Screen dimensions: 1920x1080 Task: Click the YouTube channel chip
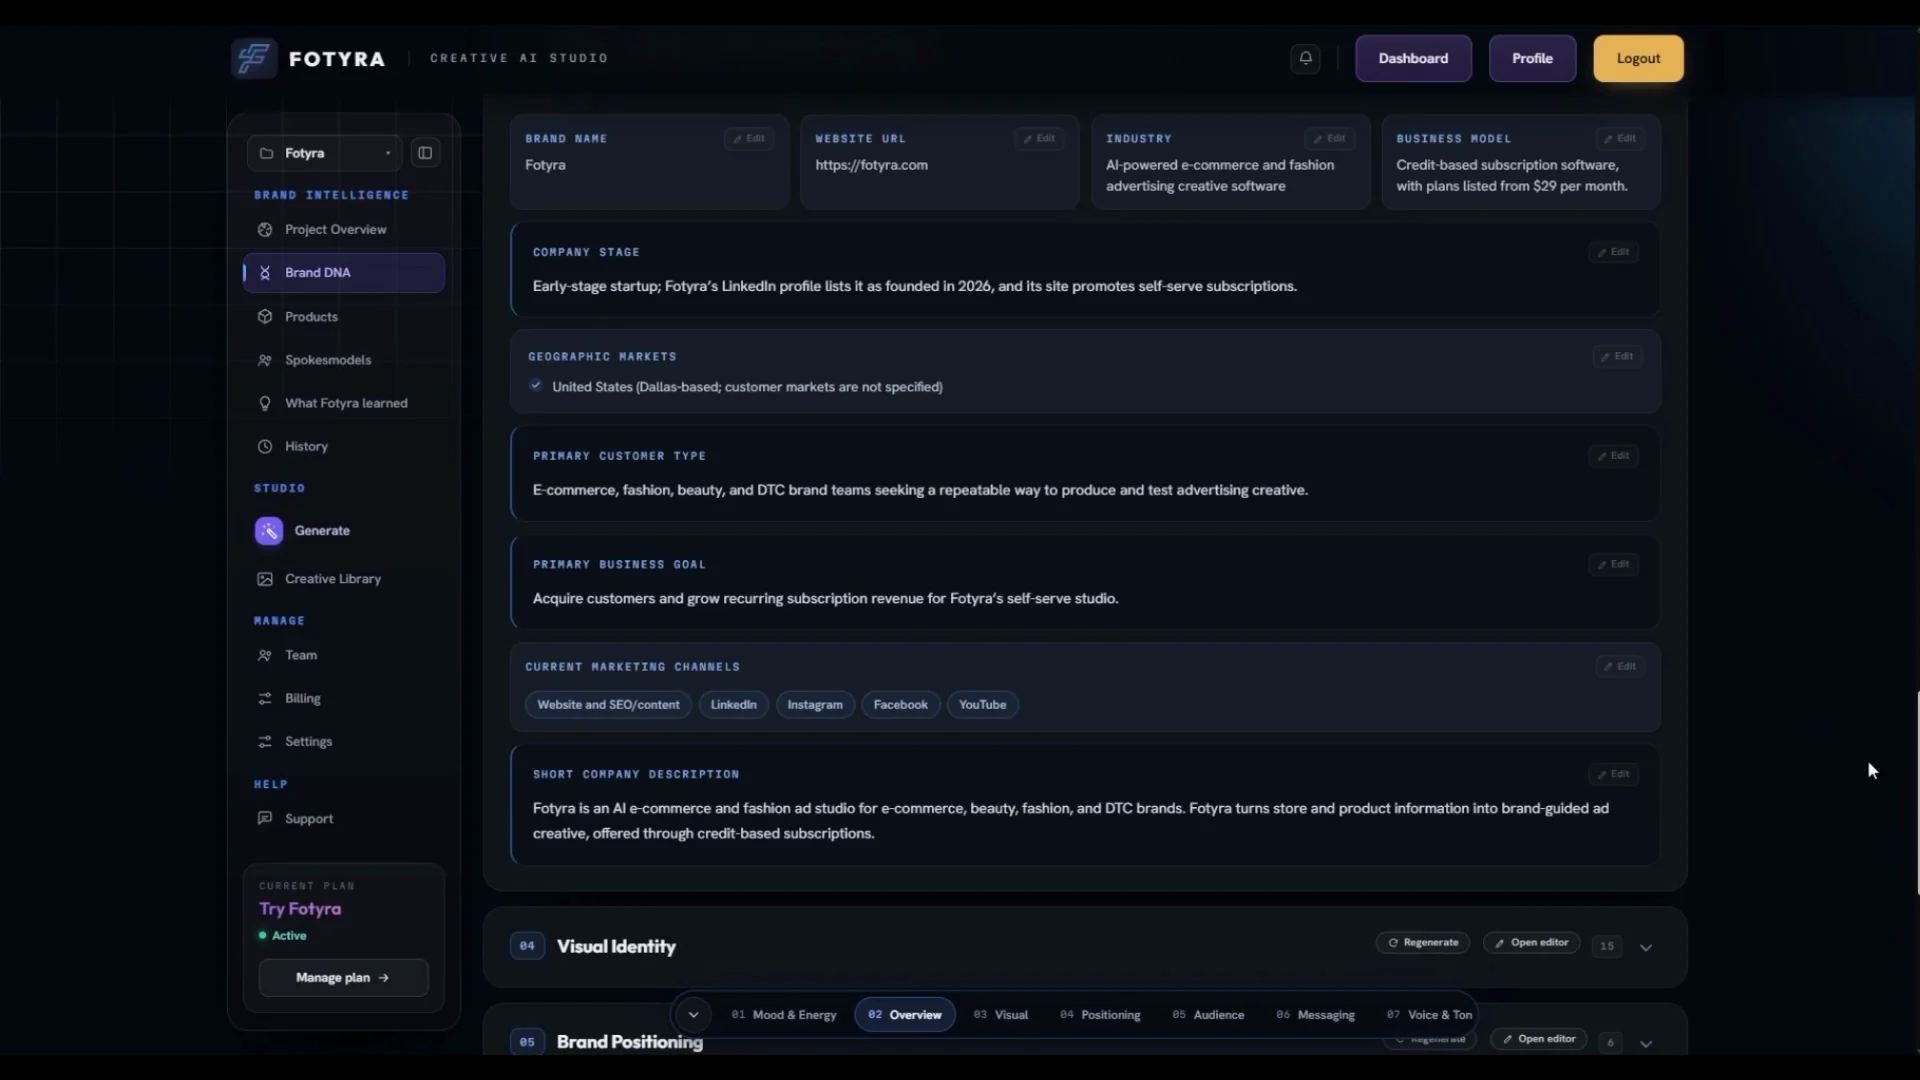[x=982, y=705]
